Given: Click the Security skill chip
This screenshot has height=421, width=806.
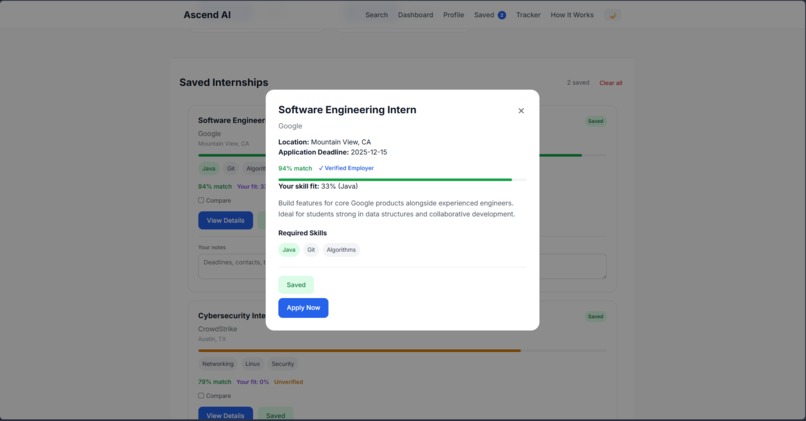Looking at the screenshot, I should pos(283,364).
